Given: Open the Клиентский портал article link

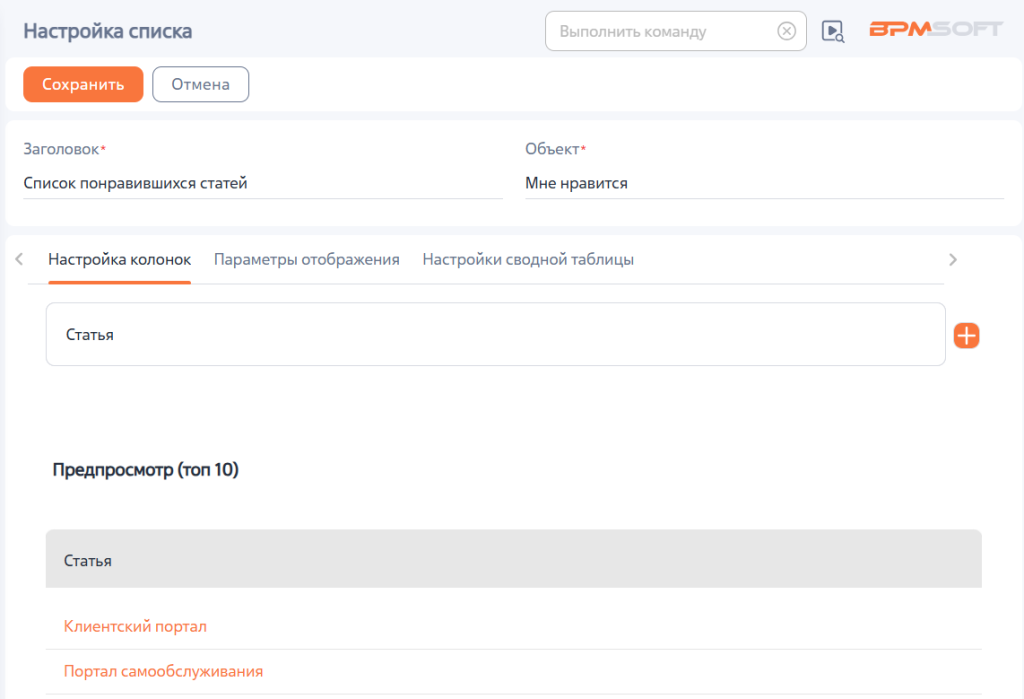Looking at the screenshot, I should coord(135,626).
